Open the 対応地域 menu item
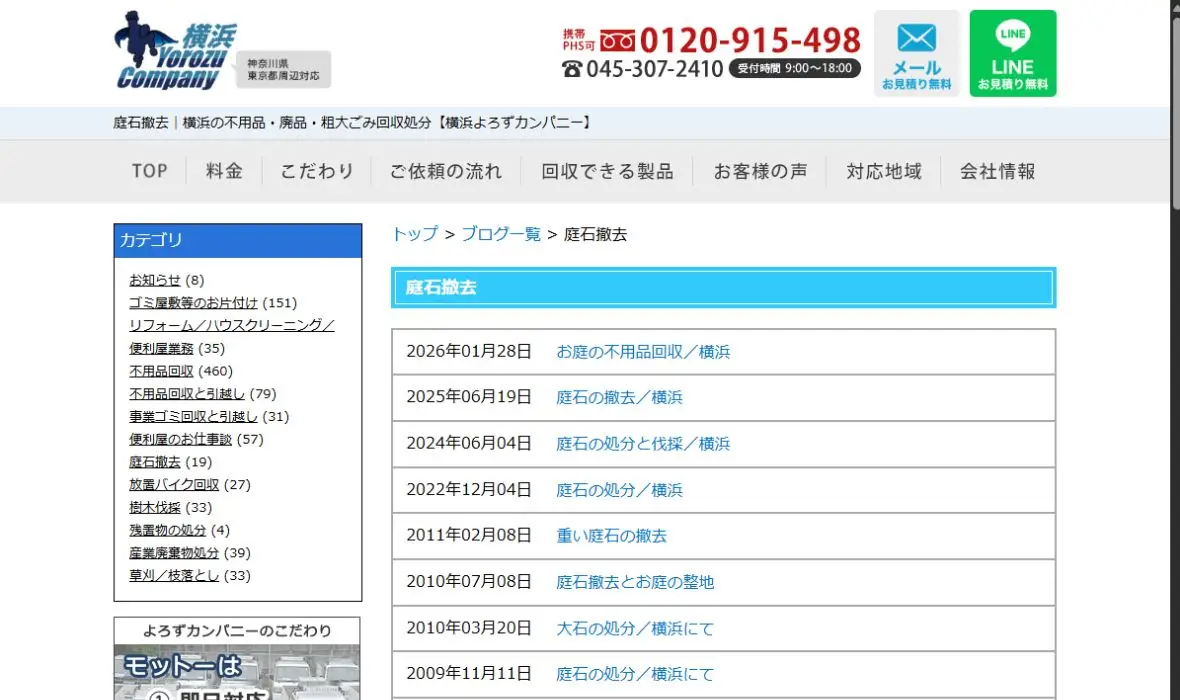 [883, 172]
